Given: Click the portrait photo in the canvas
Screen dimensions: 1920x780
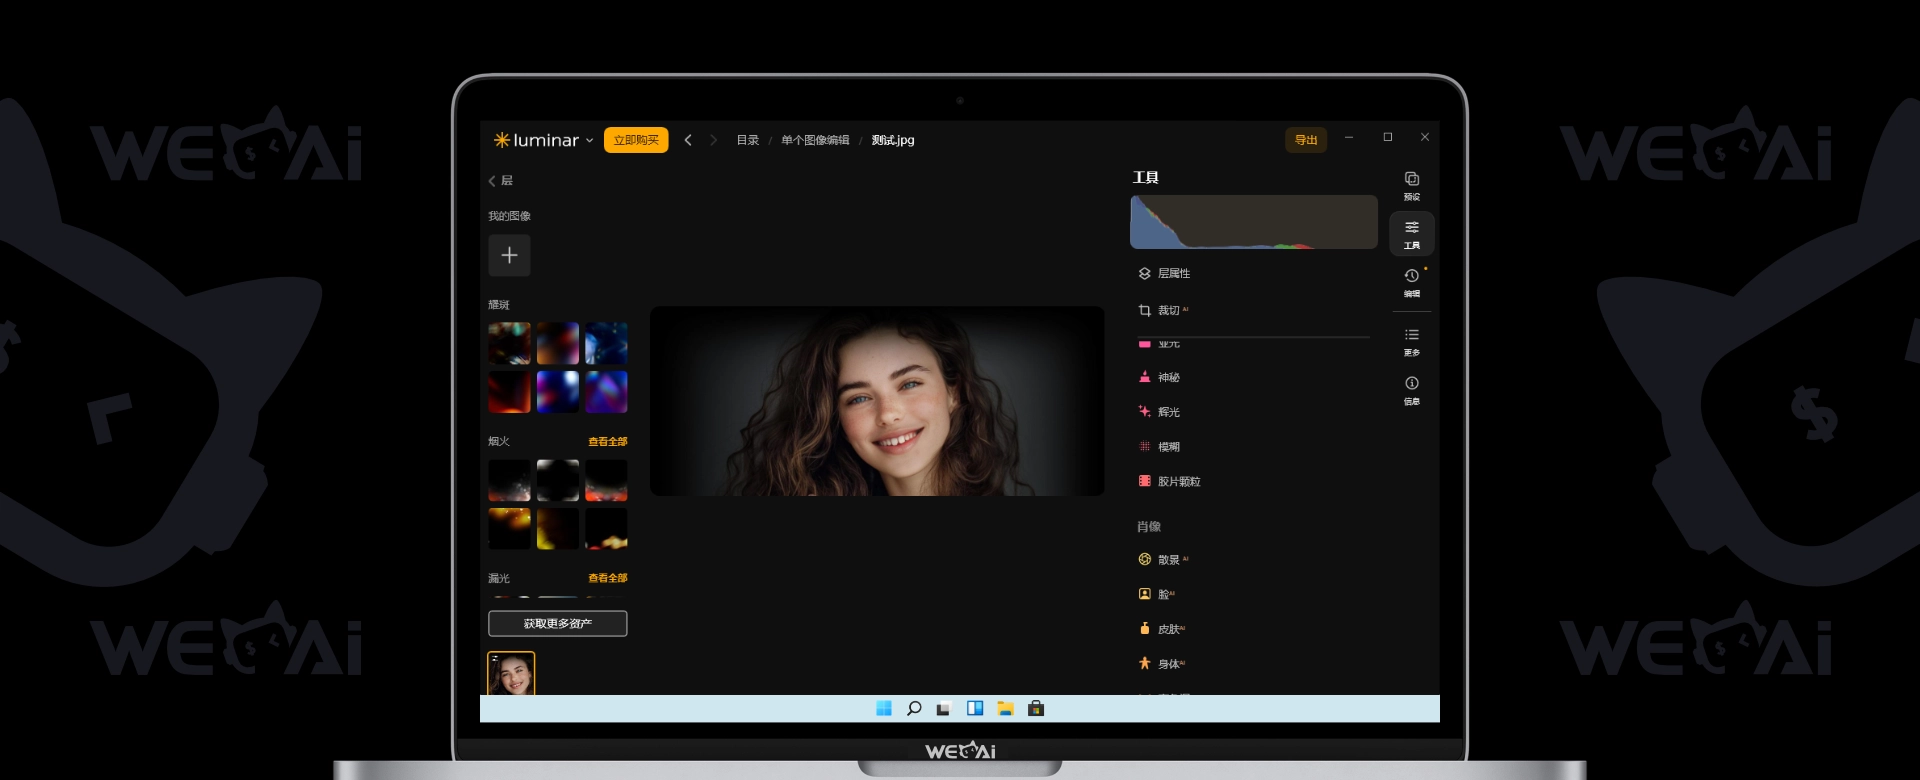Looking at the screenshot, I should (x=877, y=401).
